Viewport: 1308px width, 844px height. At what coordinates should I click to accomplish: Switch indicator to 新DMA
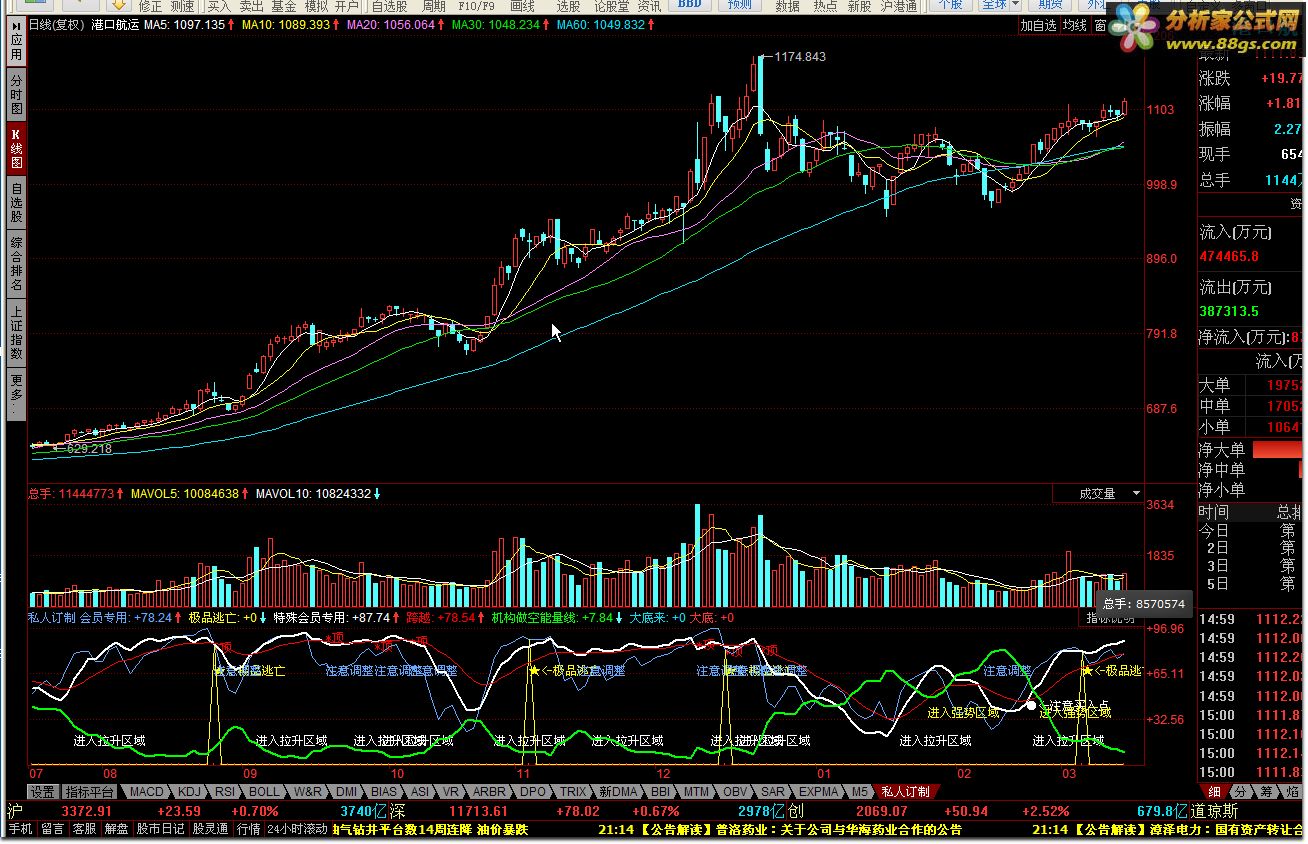click(618, 791)
